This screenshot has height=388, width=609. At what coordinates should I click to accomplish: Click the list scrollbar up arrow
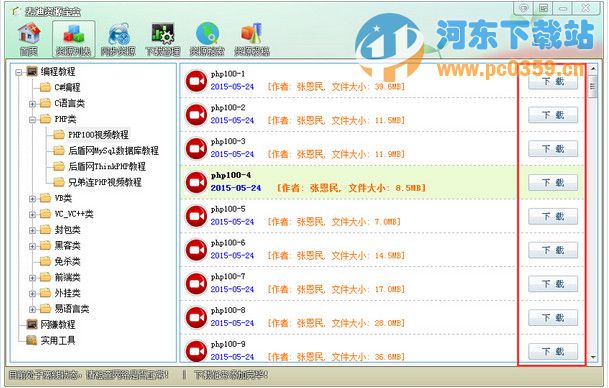[593, 69]
